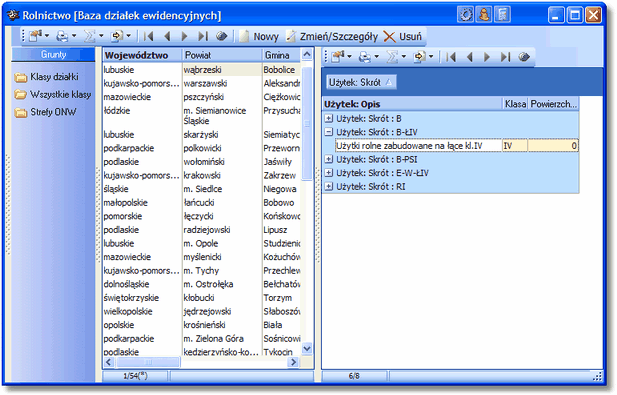Click the Użytek: Skrót grouping chip
The image size is (617, 395).
pos(361,82)
